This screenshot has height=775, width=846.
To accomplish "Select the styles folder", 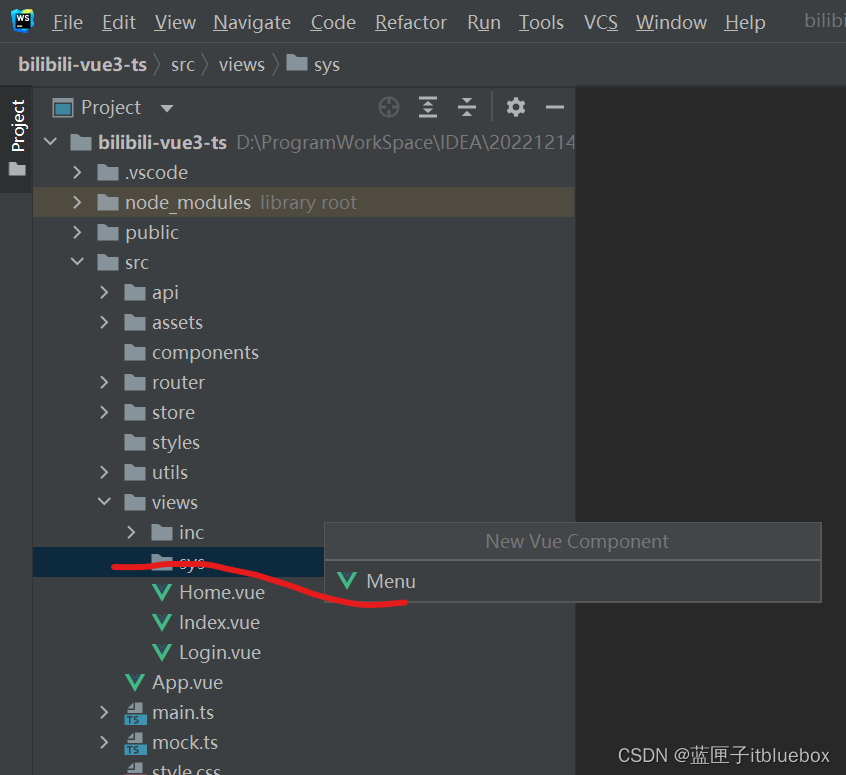I will pos(176,443).
